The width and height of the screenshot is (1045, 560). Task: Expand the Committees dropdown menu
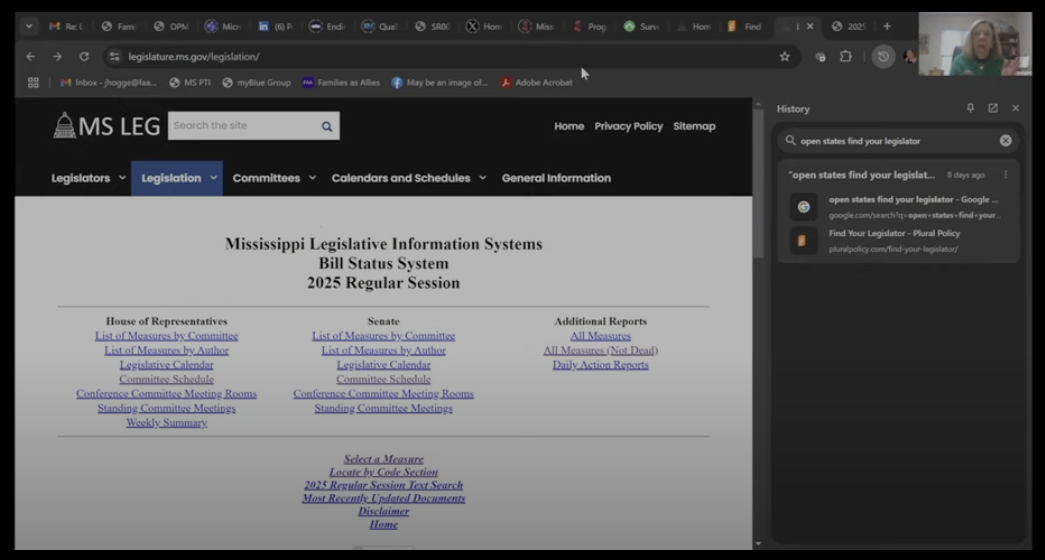point(274,178)
